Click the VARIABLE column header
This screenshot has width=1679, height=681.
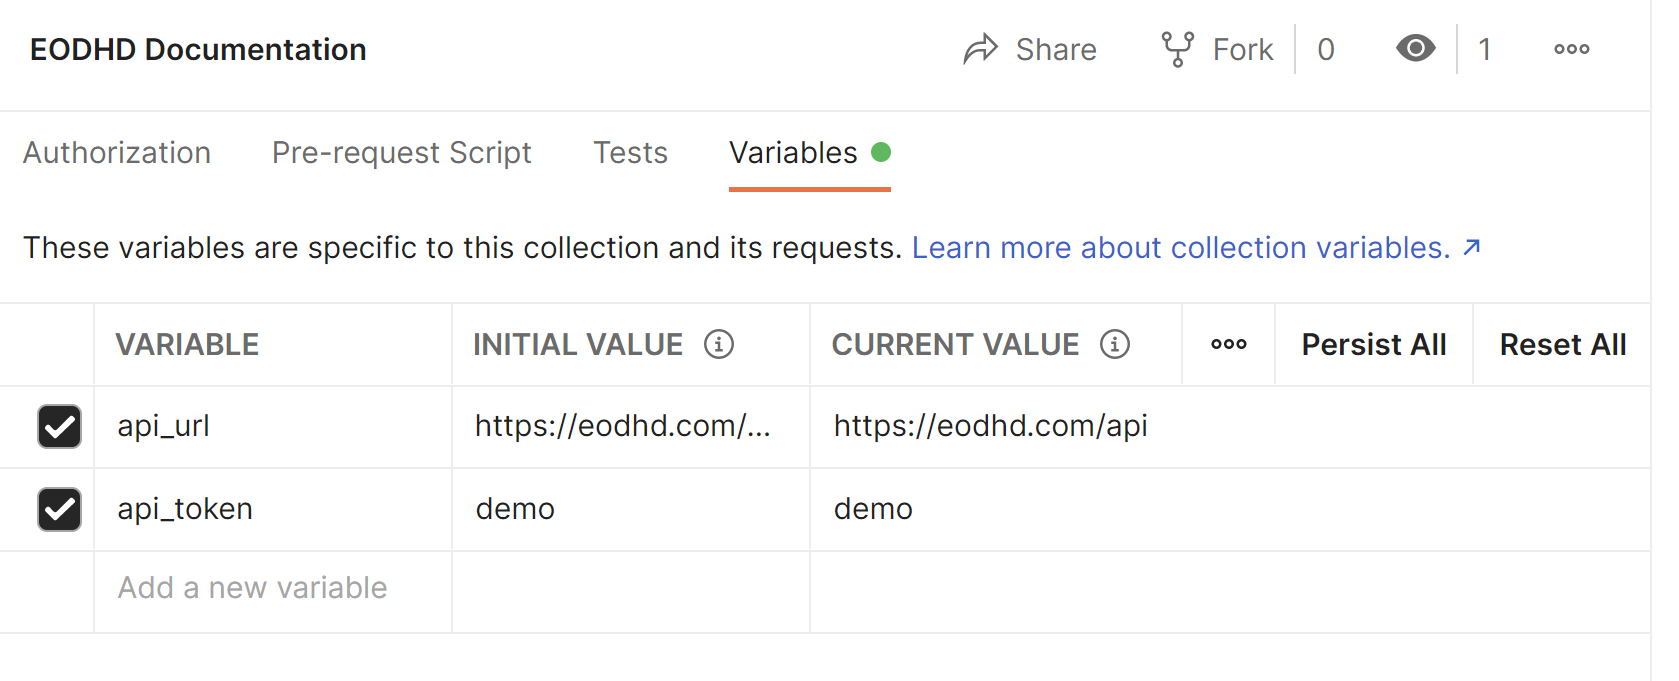point(187,344)
